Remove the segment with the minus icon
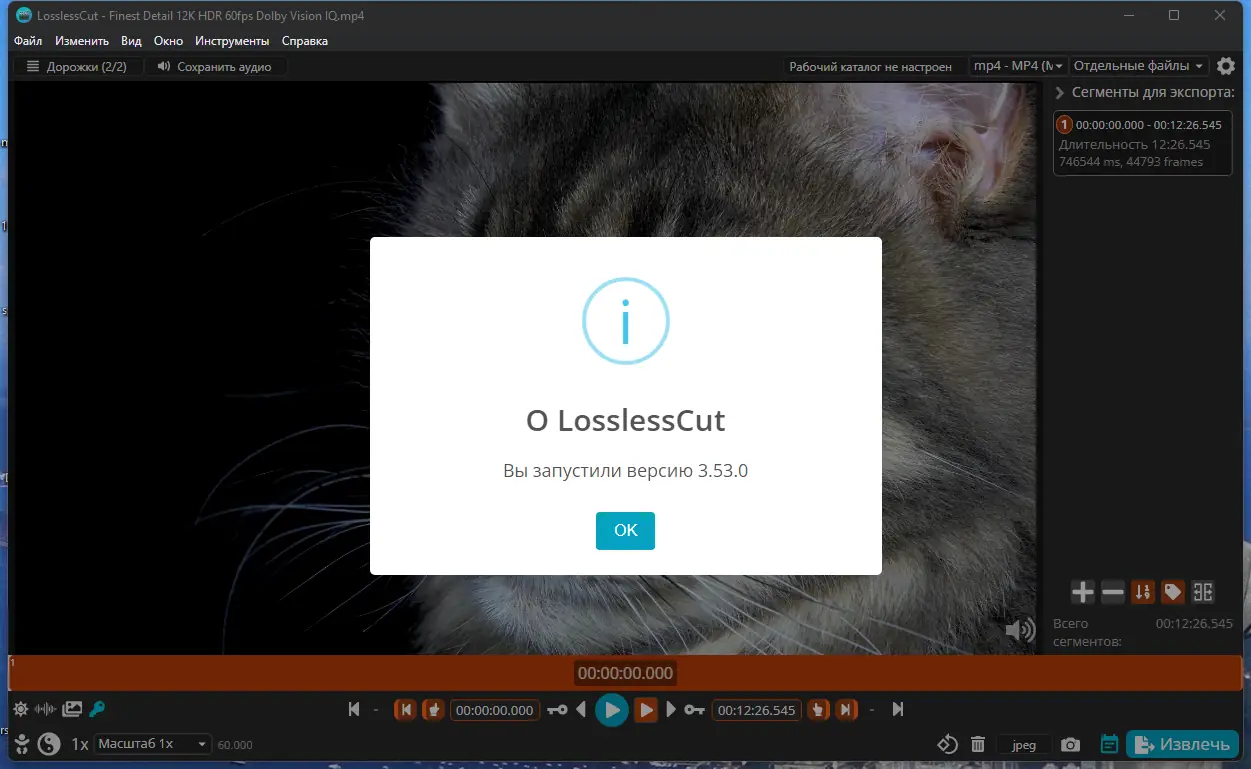Viewport: 1251px width, 769px height. (x=1113, y=592)
